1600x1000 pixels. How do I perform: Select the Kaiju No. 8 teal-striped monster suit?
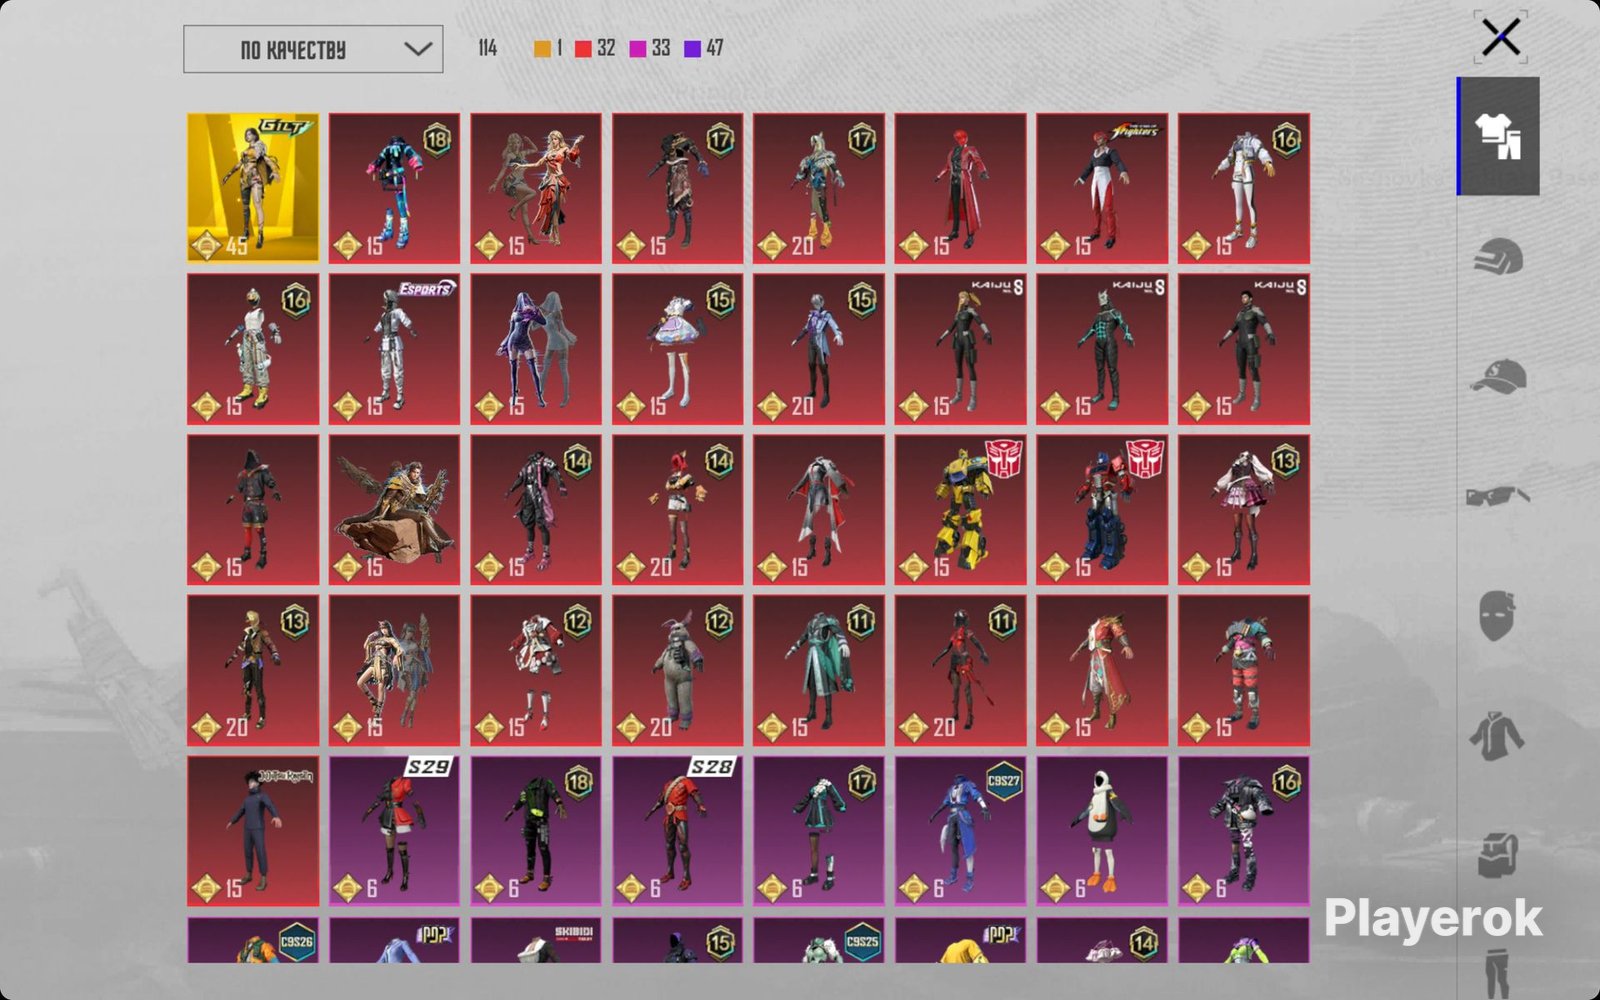click(1102, 349)
